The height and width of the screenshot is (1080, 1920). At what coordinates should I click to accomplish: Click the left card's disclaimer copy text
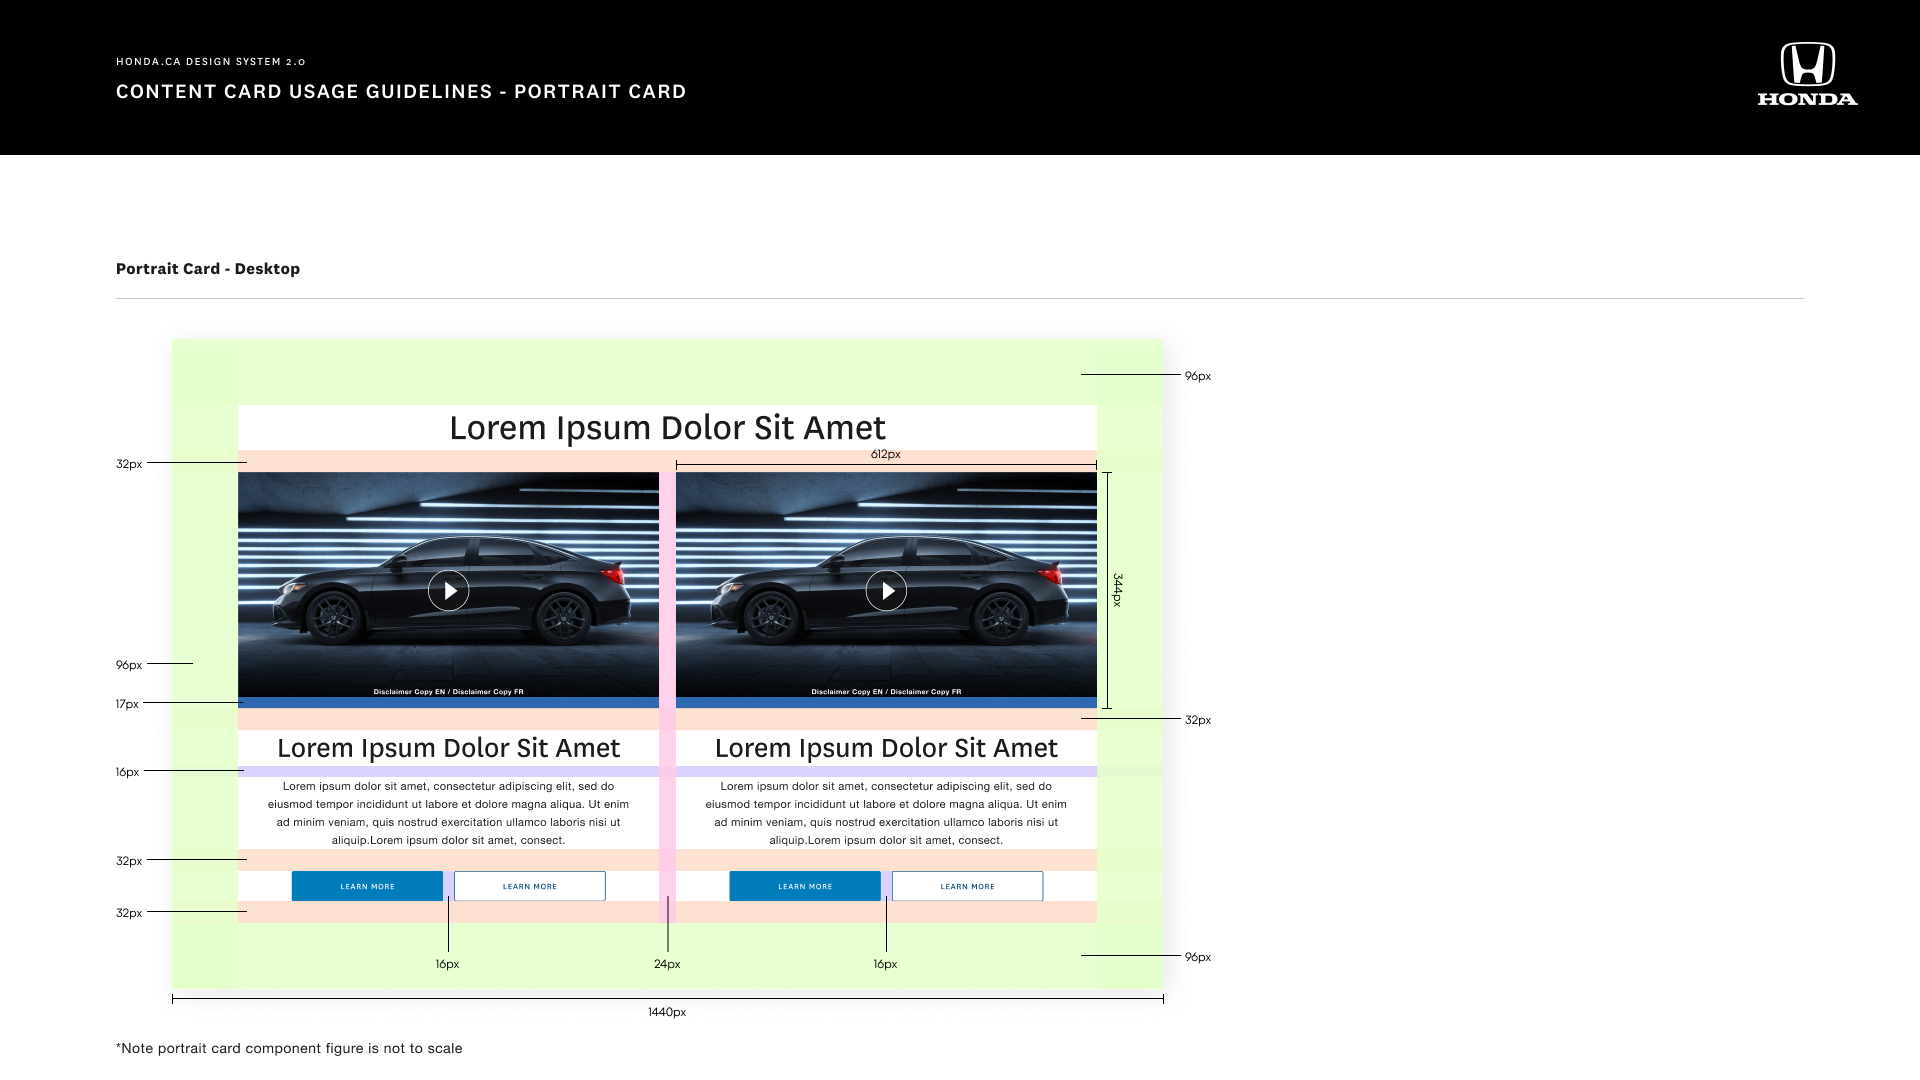tap(448, 691)
